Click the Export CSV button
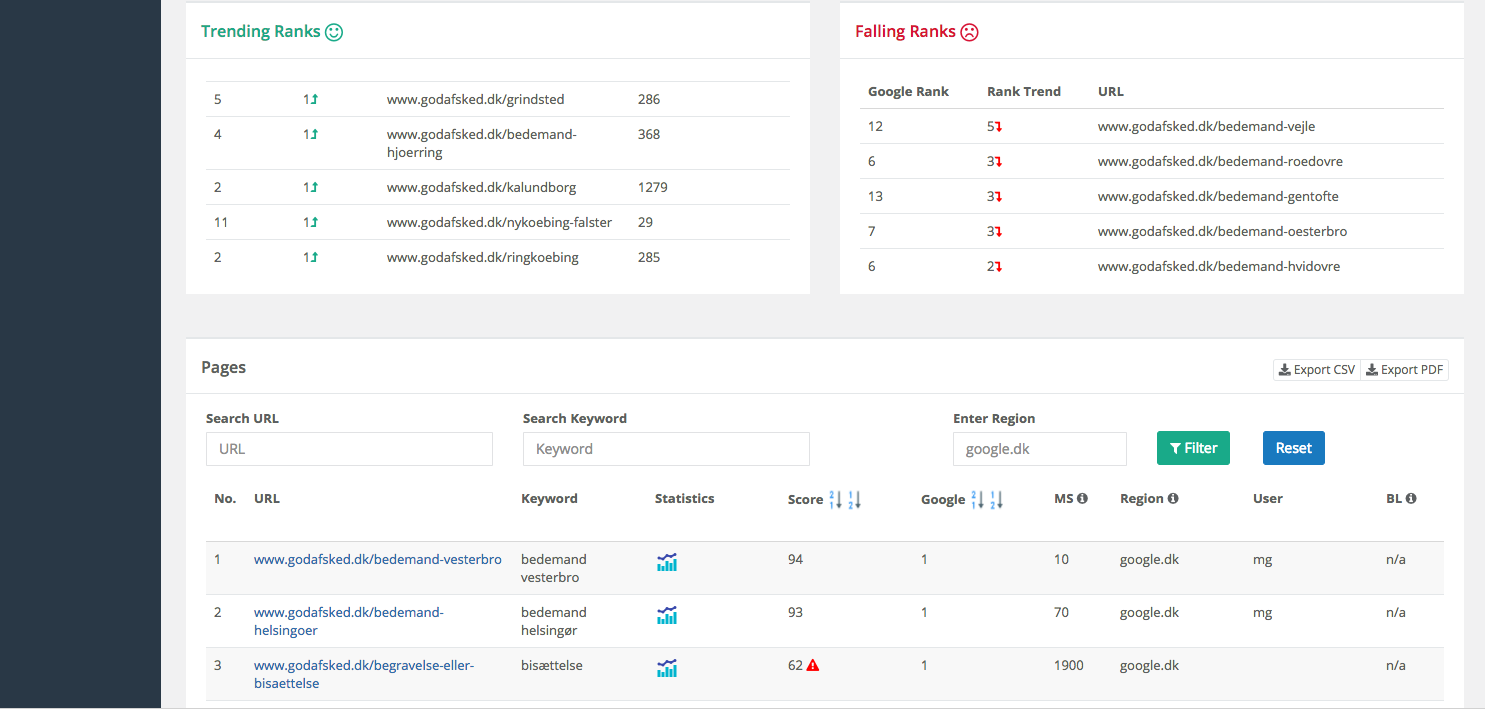The image size is (1485, 709). (1316, 370)
